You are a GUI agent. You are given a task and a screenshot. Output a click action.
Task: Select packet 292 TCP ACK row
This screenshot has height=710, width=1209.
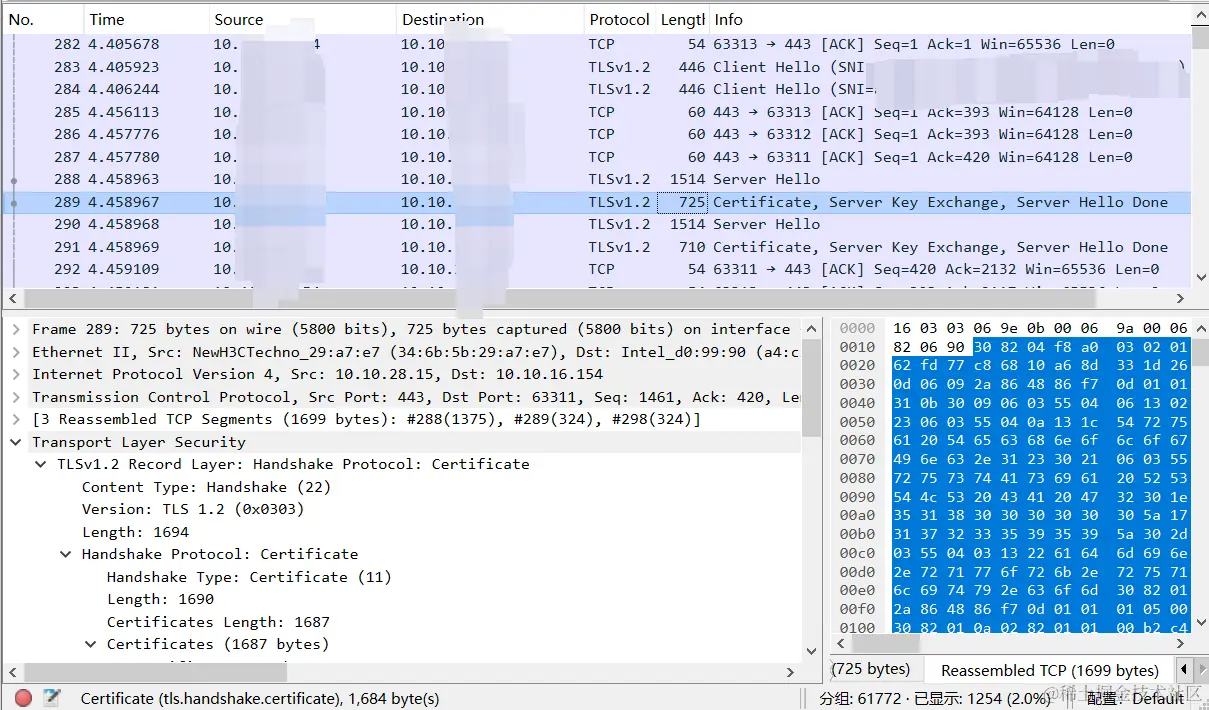click(597, 269)
